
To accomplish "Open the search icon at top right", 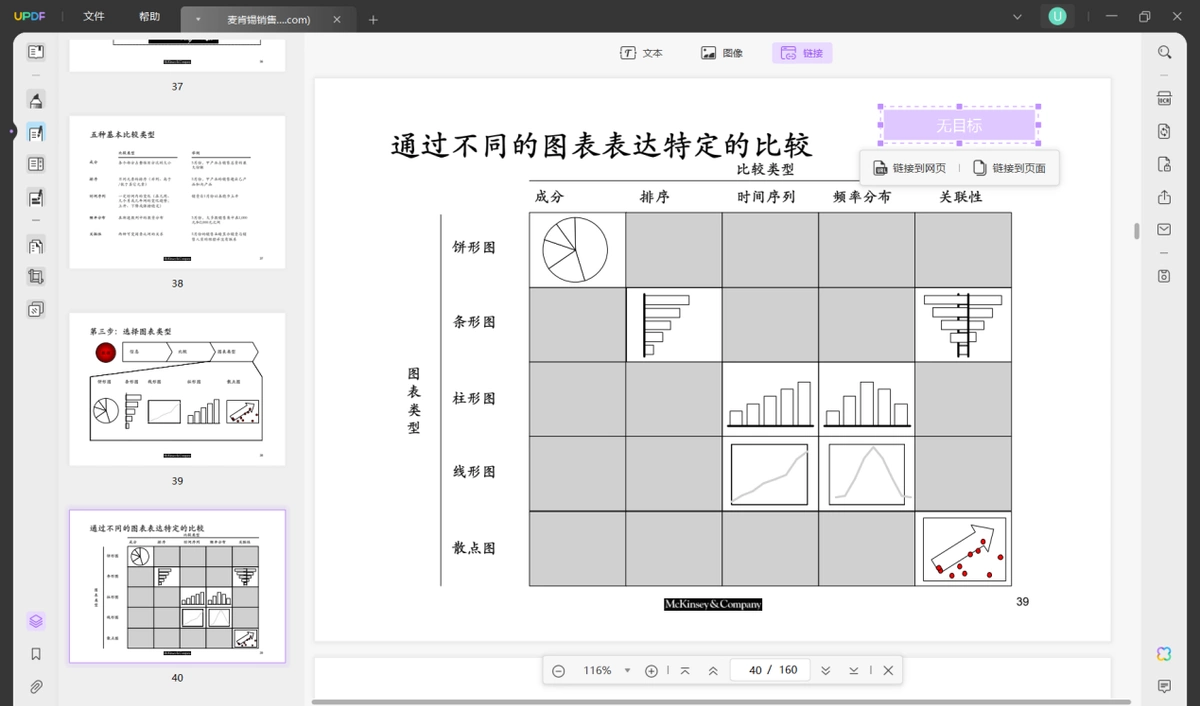I will point(1164,52).
